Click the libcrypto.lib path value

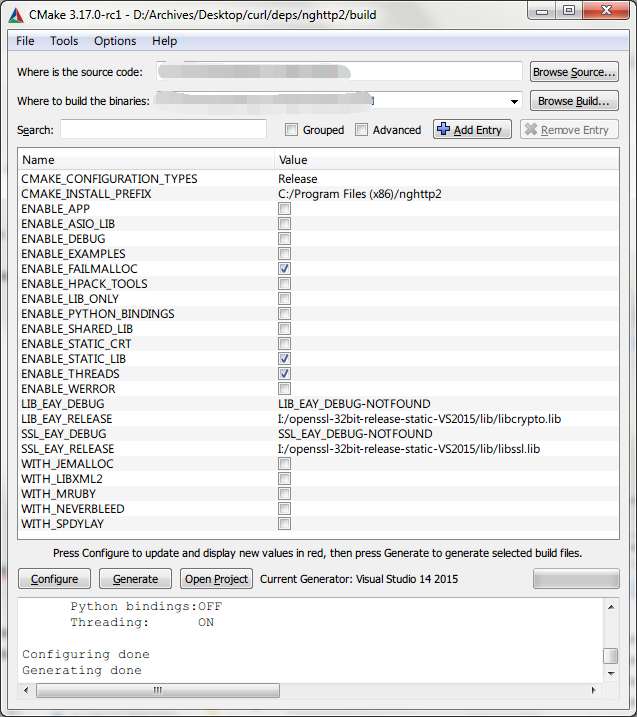[x=419, y=419]
